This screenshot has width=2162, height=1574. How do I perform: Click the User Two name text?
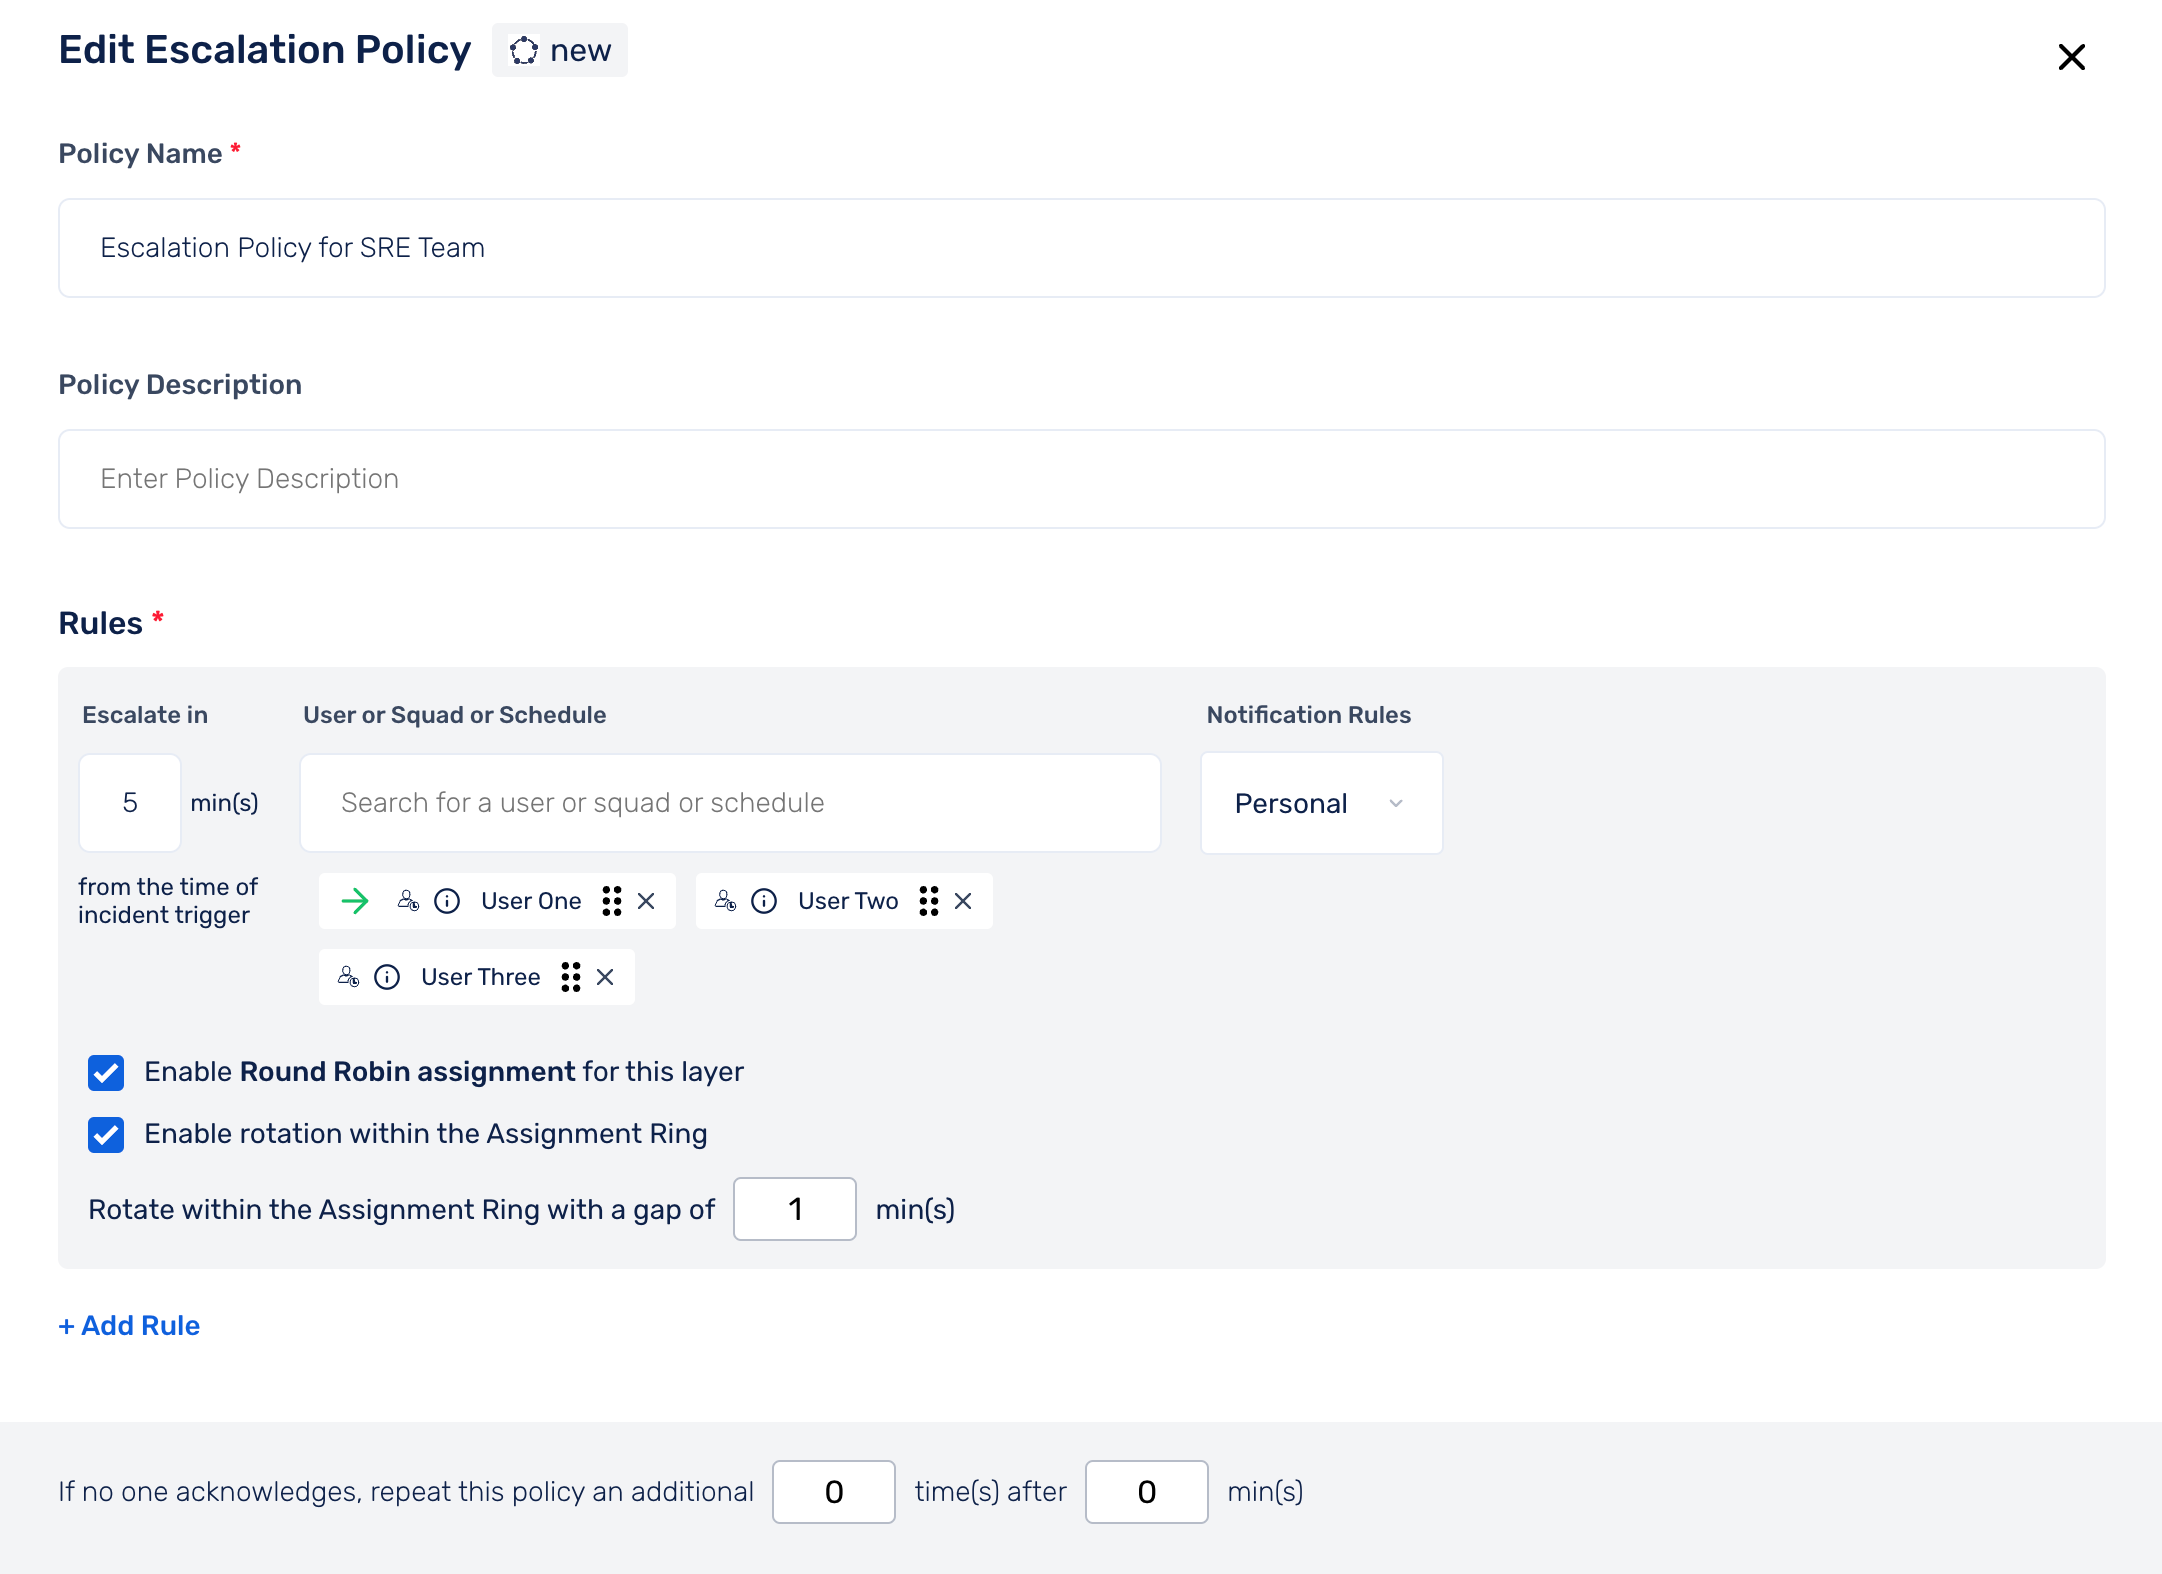(848, 901)
